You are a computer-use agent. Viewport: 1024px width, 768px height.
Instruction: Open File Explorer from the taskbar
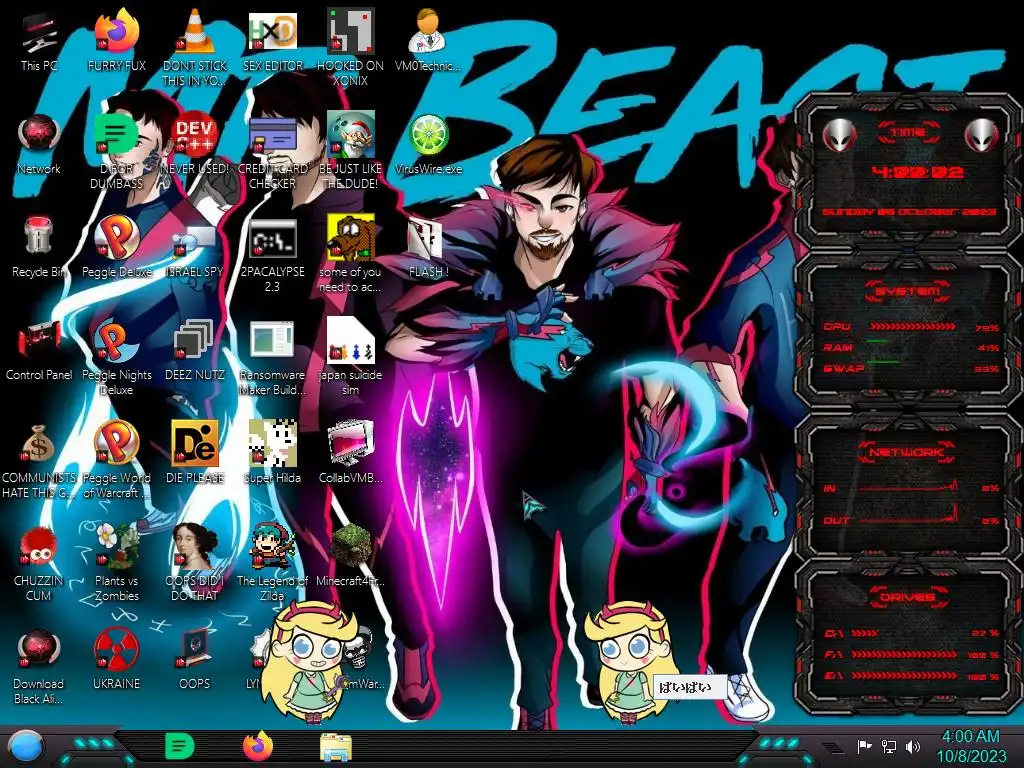(336, 747)
